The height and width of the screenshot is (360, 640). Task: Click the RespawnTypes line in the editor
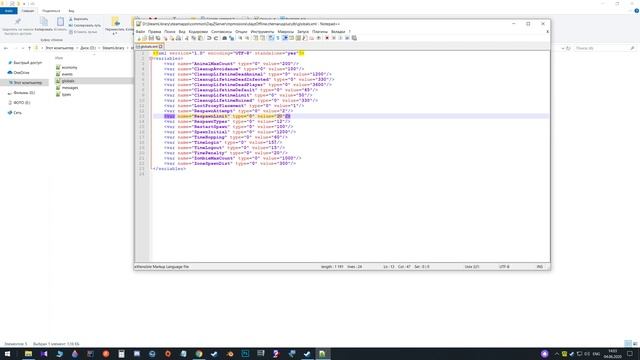tap(227, 122)
